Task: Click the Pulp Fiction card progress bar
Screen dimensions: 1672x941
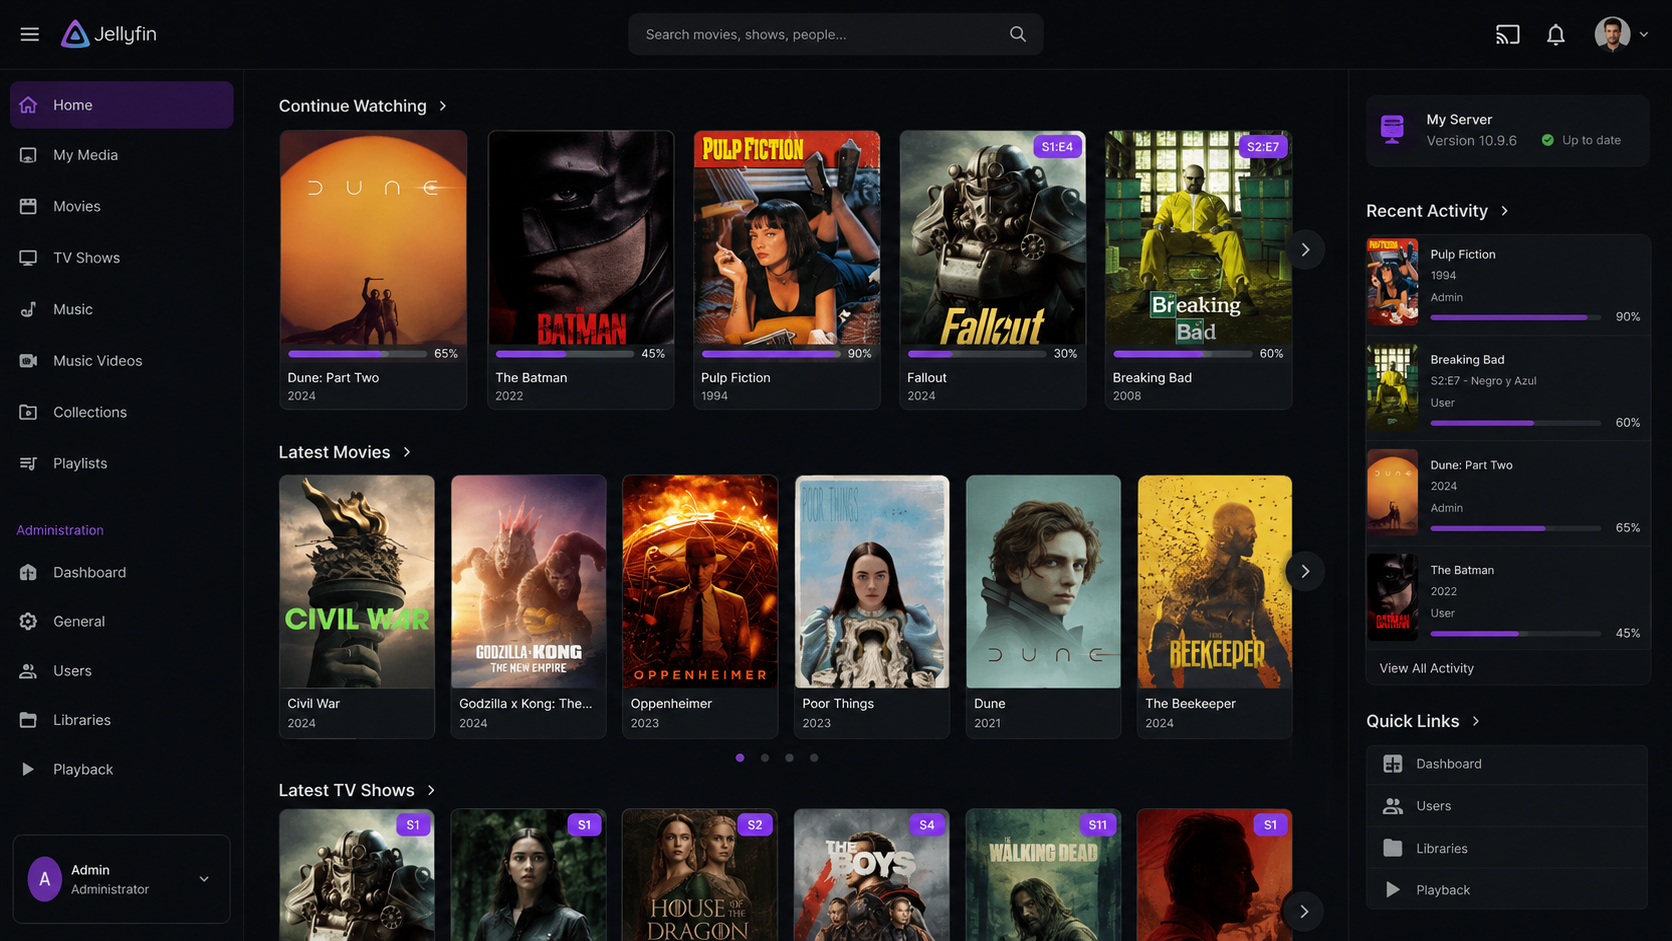Action: pyautogui.click(x=771, y=354)
